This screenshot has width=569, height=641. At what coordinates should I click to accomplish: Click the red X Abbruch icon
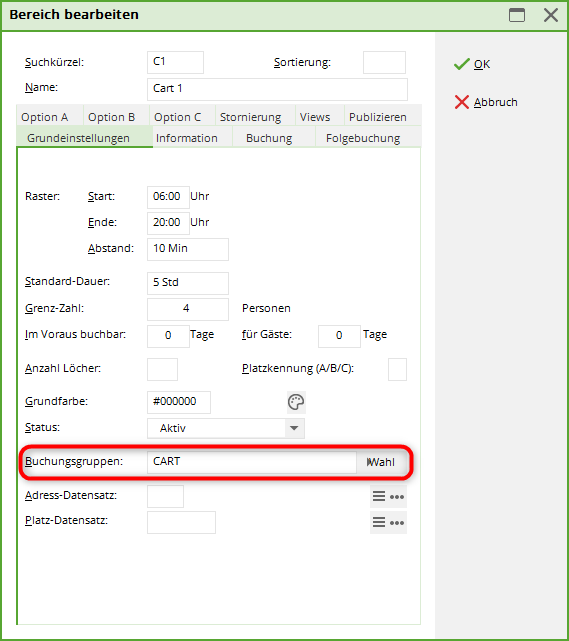point(461,102)
